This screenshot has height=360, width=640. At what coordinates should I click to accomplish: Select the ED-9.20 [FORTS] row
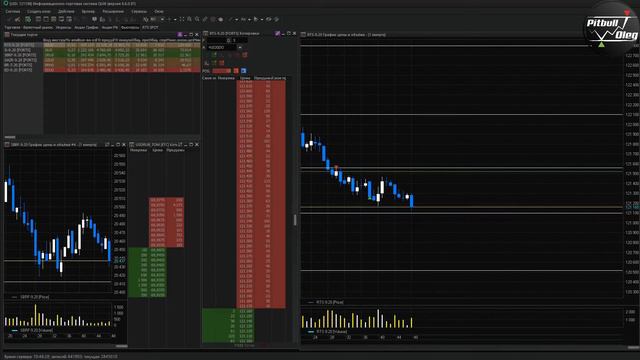[102, 70]
